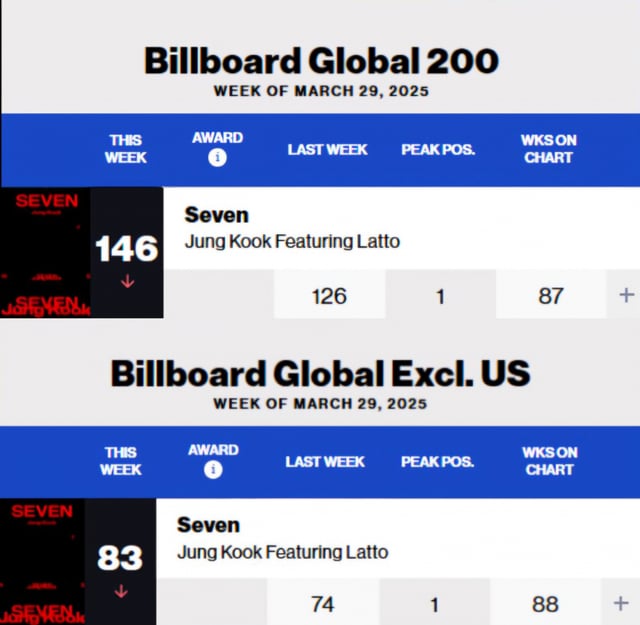Expand the Global Excl. US Seven entry with plus
Viewport: 640px width, 625px height.
[621, 603]
